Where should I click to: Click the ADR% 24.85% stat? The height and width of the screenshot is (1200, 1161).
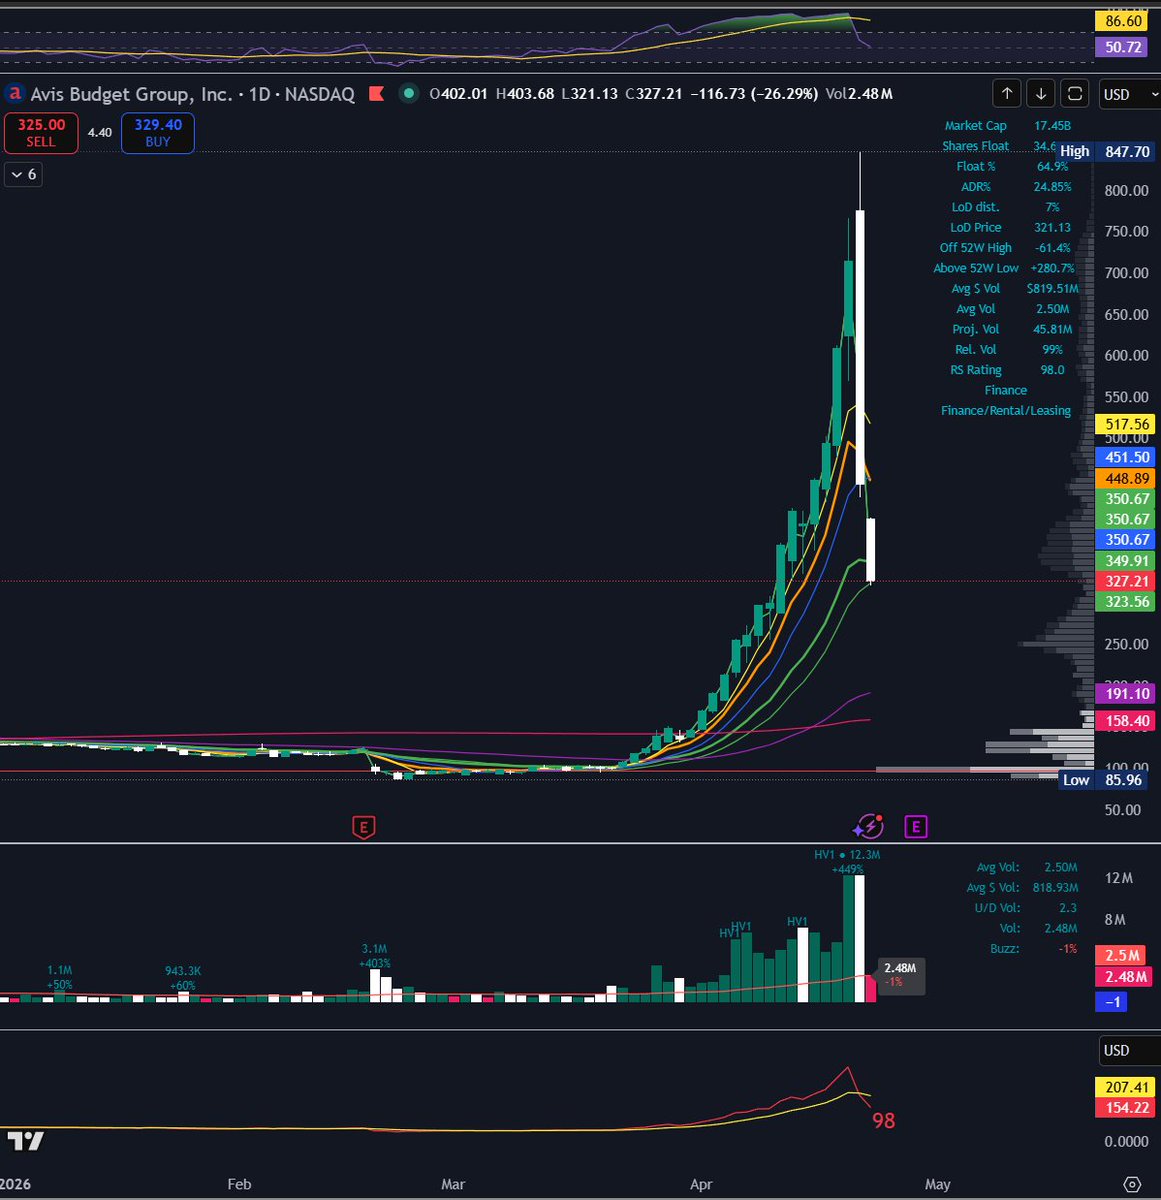pos(1014,187)
